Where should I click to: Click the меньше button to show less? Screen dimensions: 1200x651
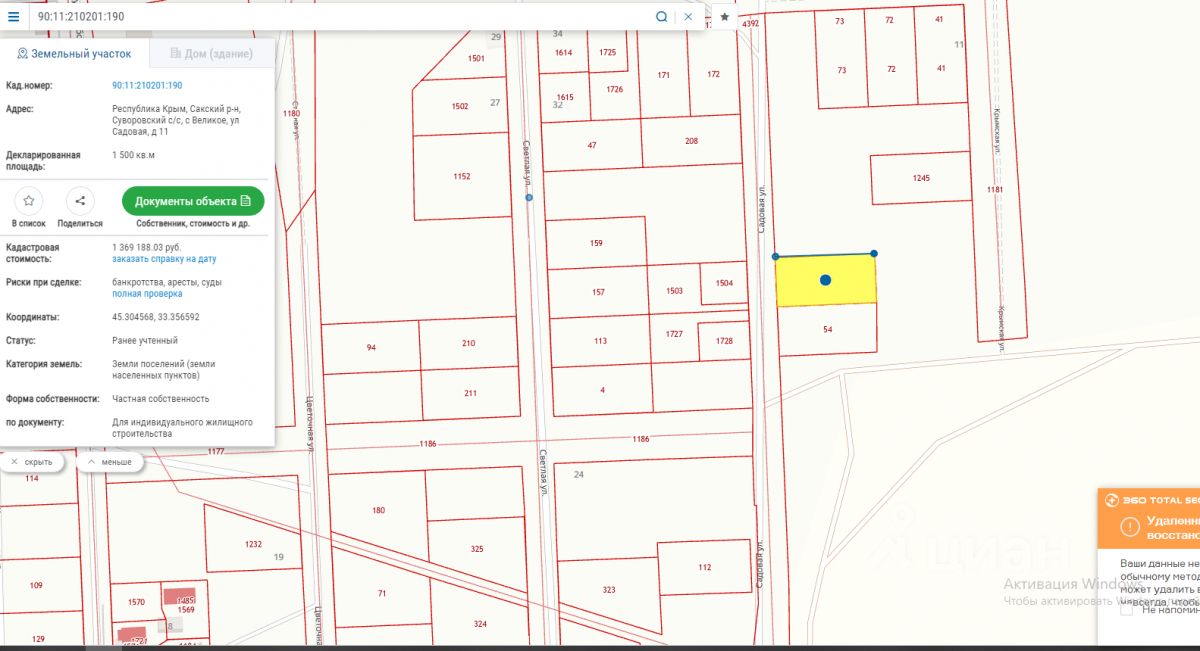[x=110, y=463]
